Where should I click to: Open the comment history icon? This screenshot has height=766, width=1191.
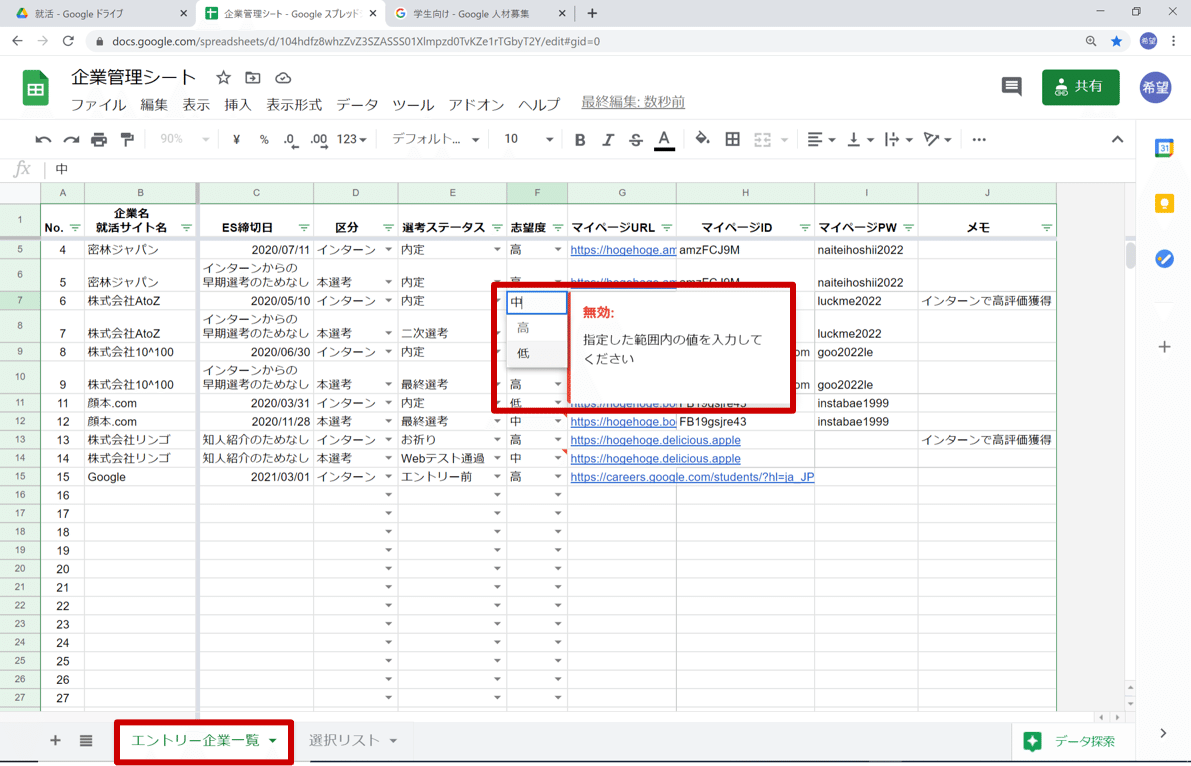[1011, 87]
